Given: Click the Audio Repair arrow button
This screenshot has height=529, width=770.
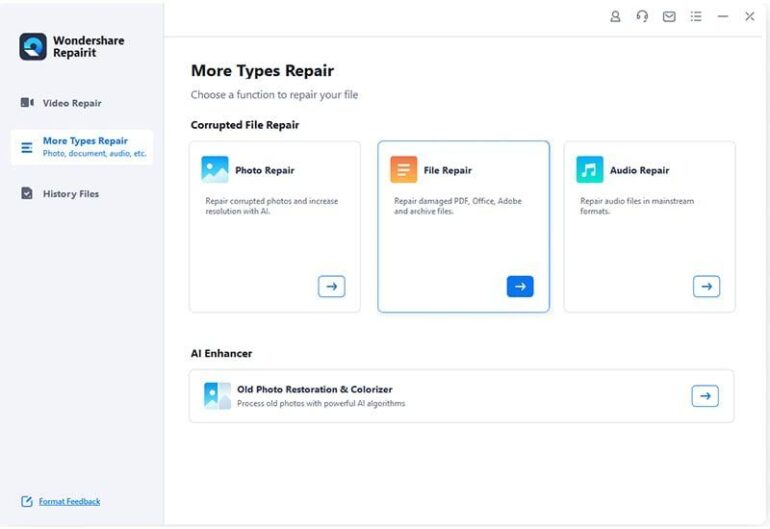Looking at the screenshot, I should [707, 286].
